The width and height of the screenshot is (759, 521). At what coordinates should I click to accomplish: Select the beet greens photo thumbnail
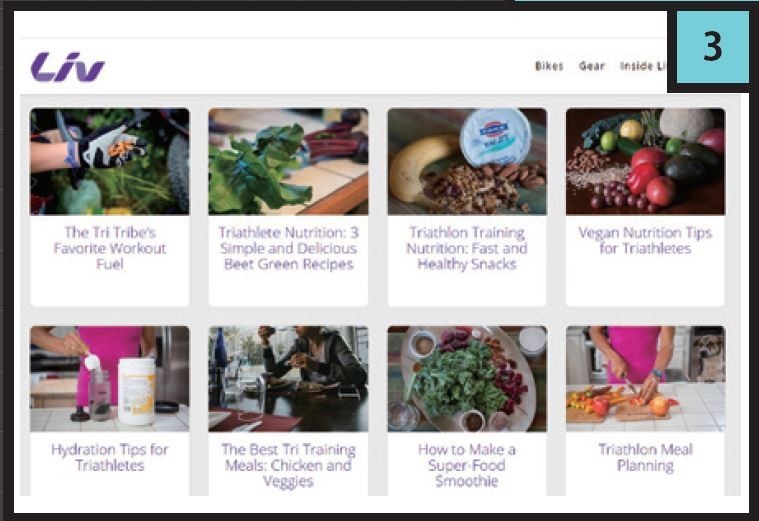click(x=288, y=161)
